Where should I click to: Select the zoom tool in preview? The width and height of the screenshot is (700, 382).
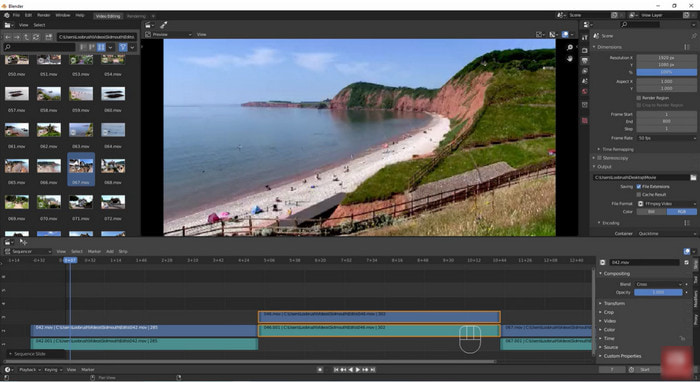point(570,47)
